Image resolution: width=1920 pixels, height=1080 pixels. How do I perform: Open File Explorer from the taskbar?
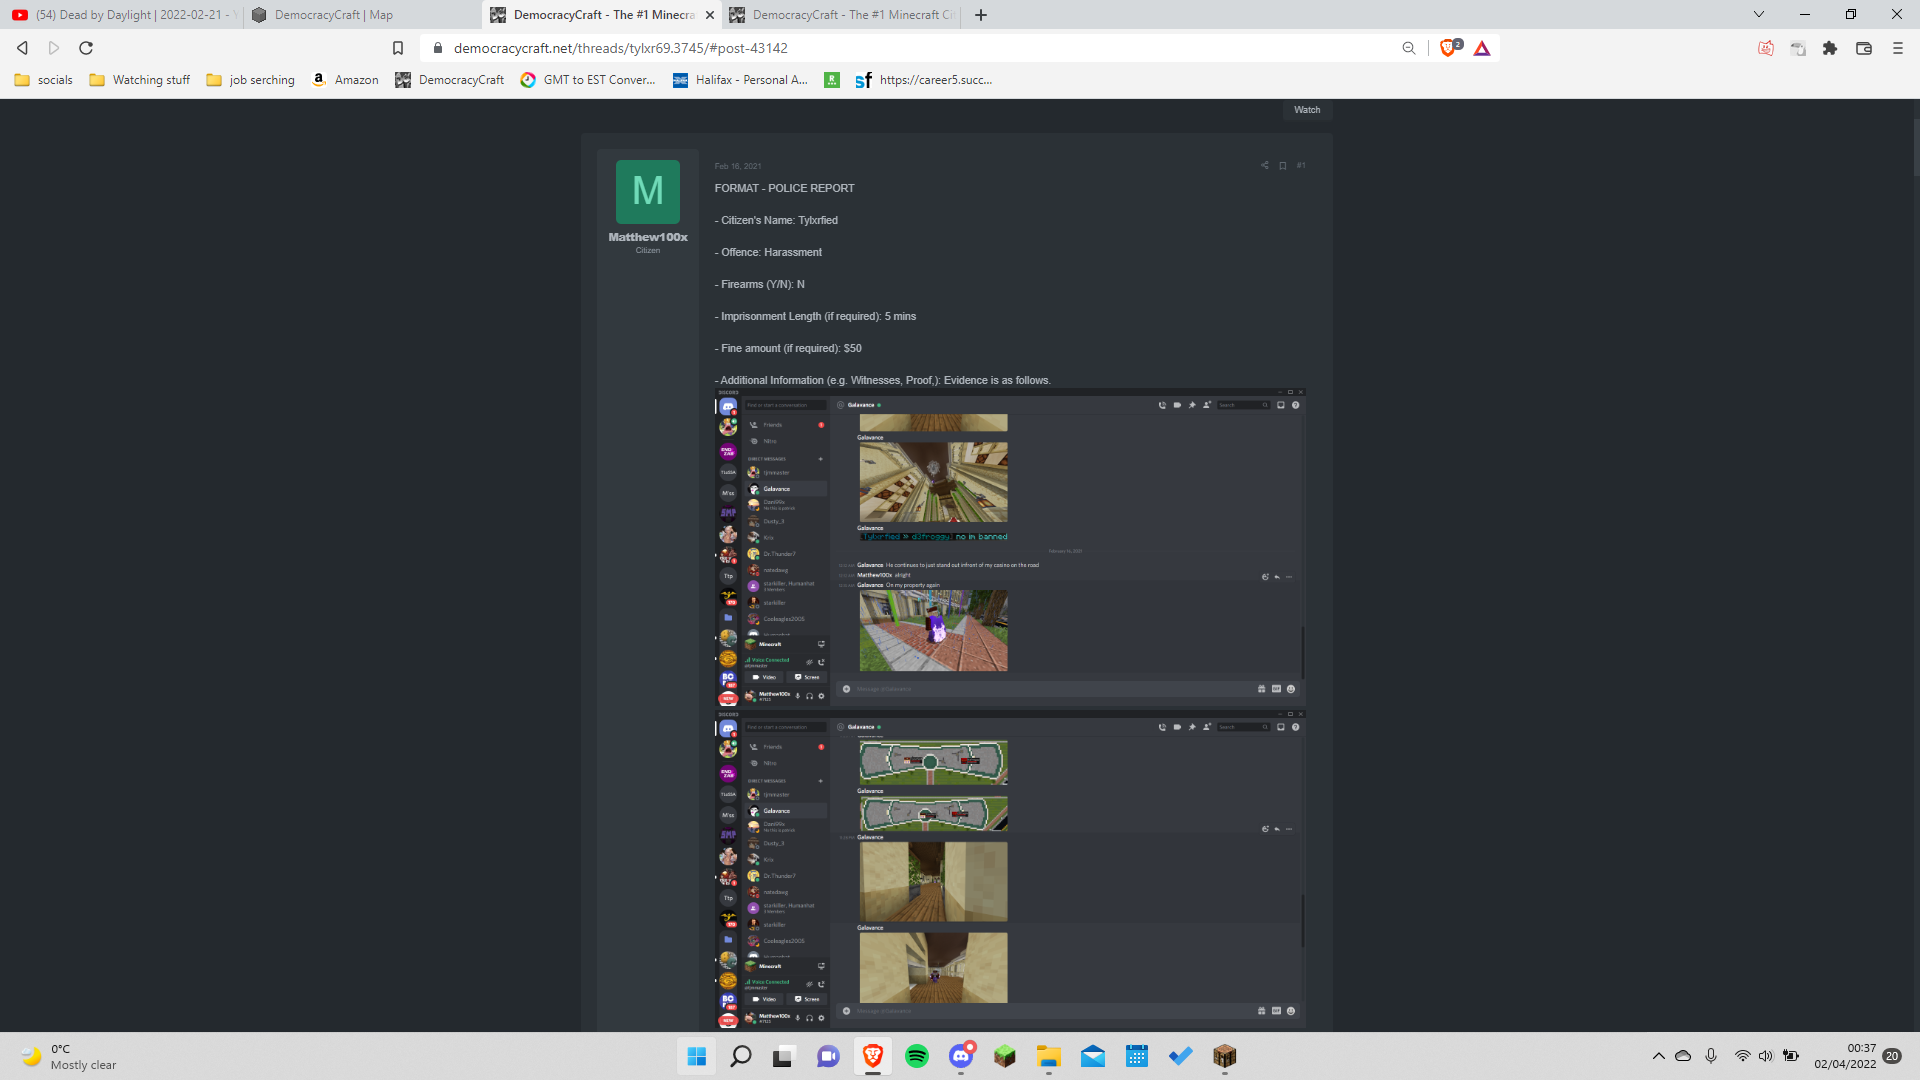point(1049,1056)
